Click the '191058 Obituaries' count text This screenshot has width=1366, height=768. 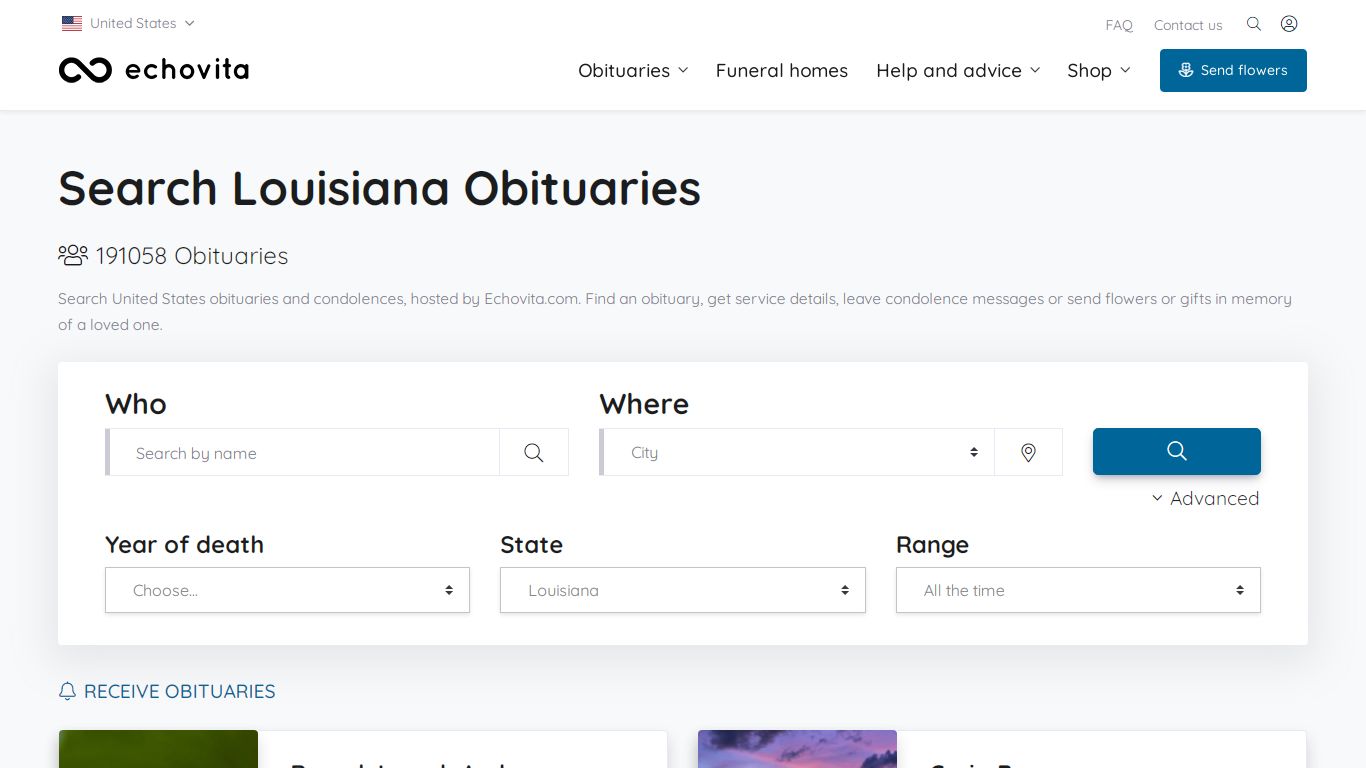(192, 256)
